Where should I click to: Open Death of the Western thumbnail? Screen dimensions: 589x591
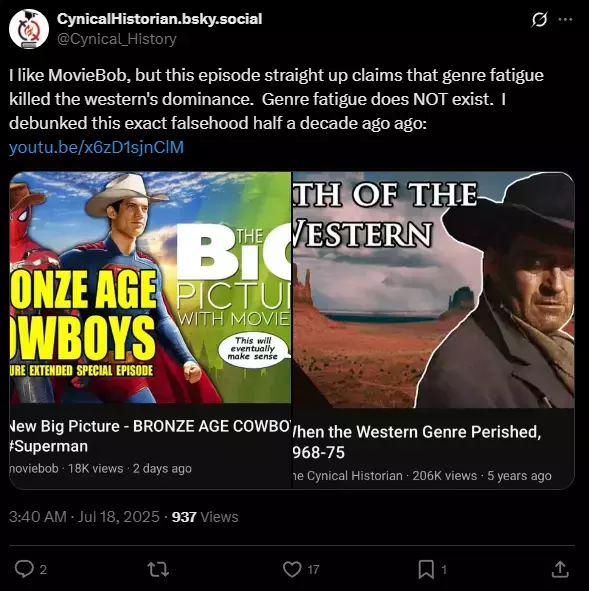[434, 290]
